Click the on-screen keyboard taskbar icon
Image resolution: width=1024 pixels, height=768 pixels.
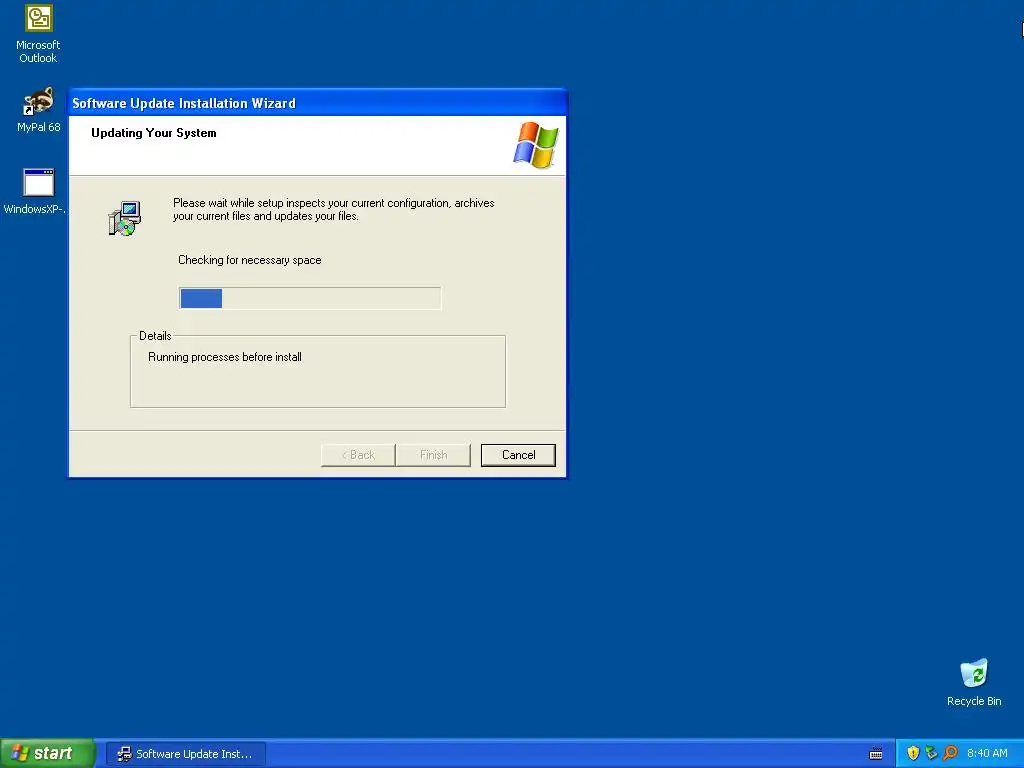(x=876, y=754)
